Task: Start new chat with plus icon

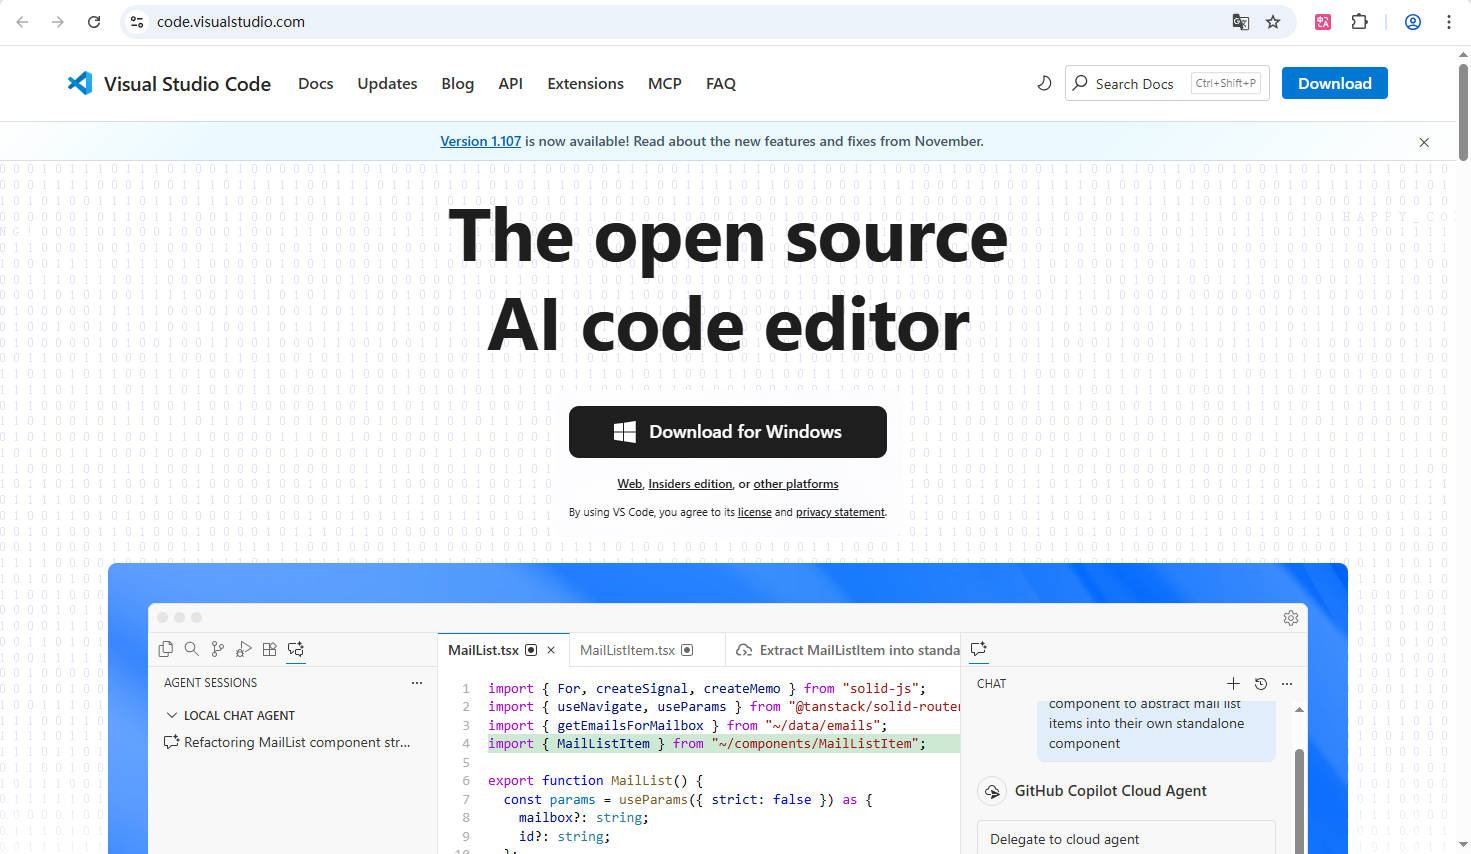Action: click(x=1233, y=684)
